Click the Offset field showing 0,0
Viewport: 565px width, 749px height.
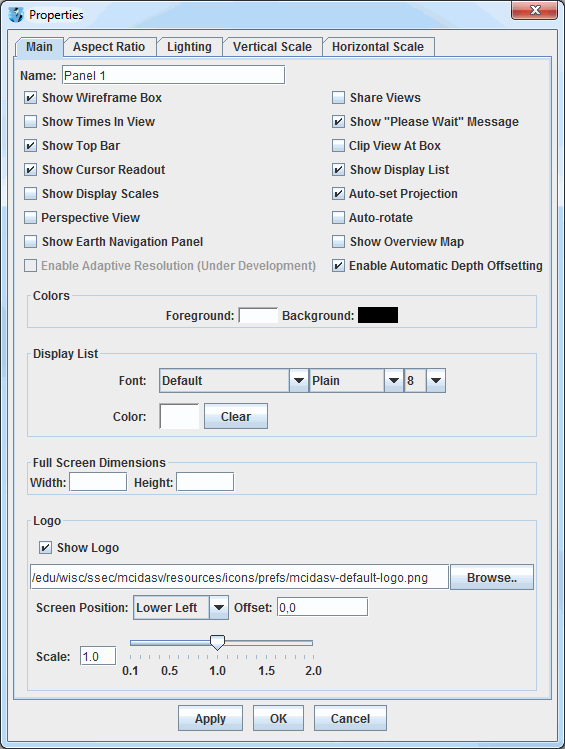[x=322, y=608]
